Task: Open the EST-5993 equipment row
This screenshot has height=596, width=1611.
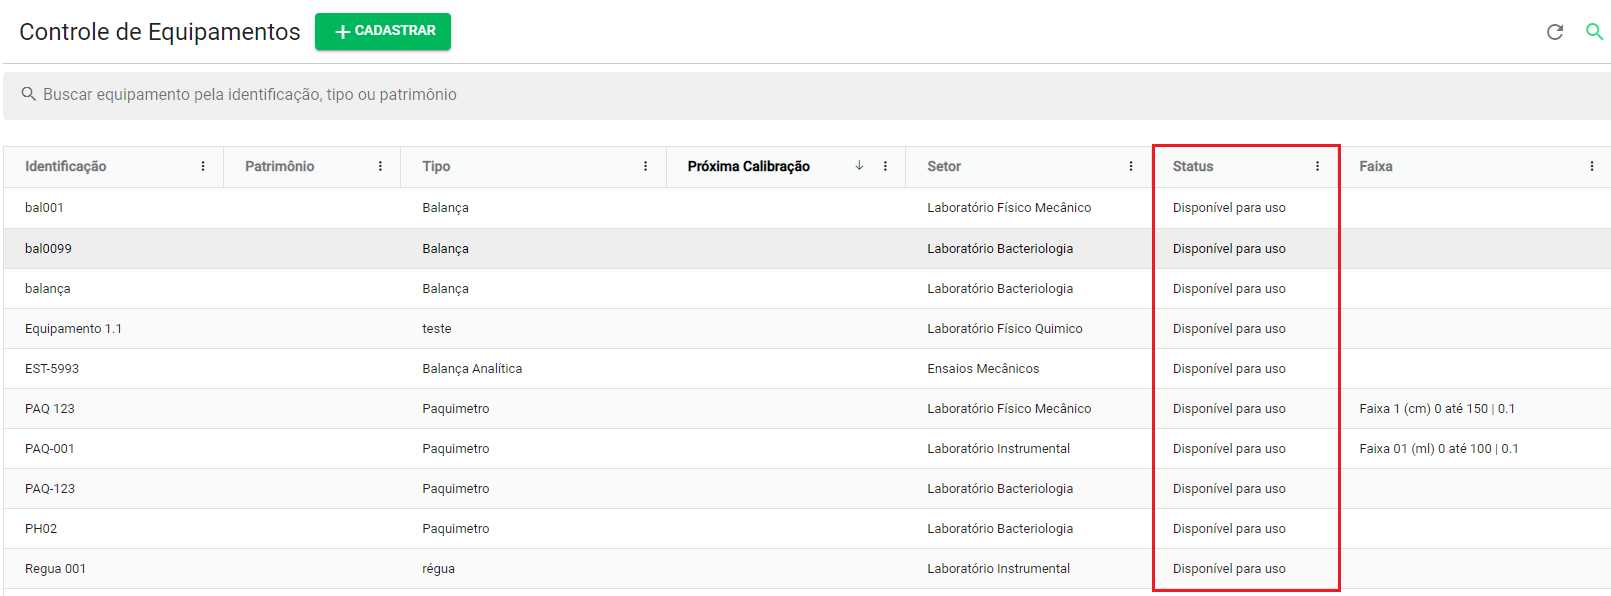Action: click(807, 368)
